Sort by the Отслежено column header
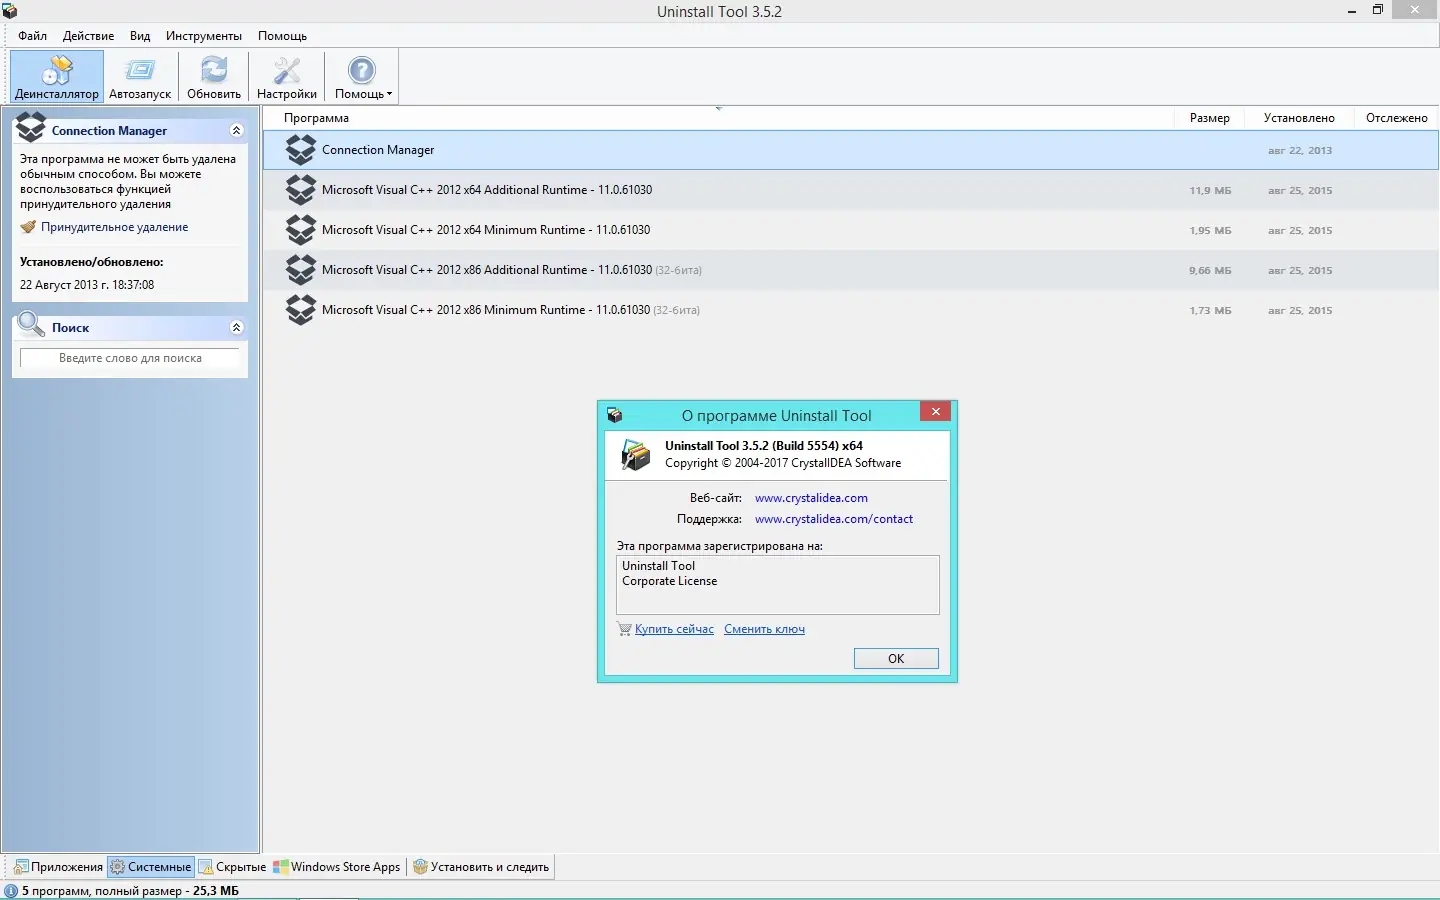 pyautogui.click(x=1396, y=118)
